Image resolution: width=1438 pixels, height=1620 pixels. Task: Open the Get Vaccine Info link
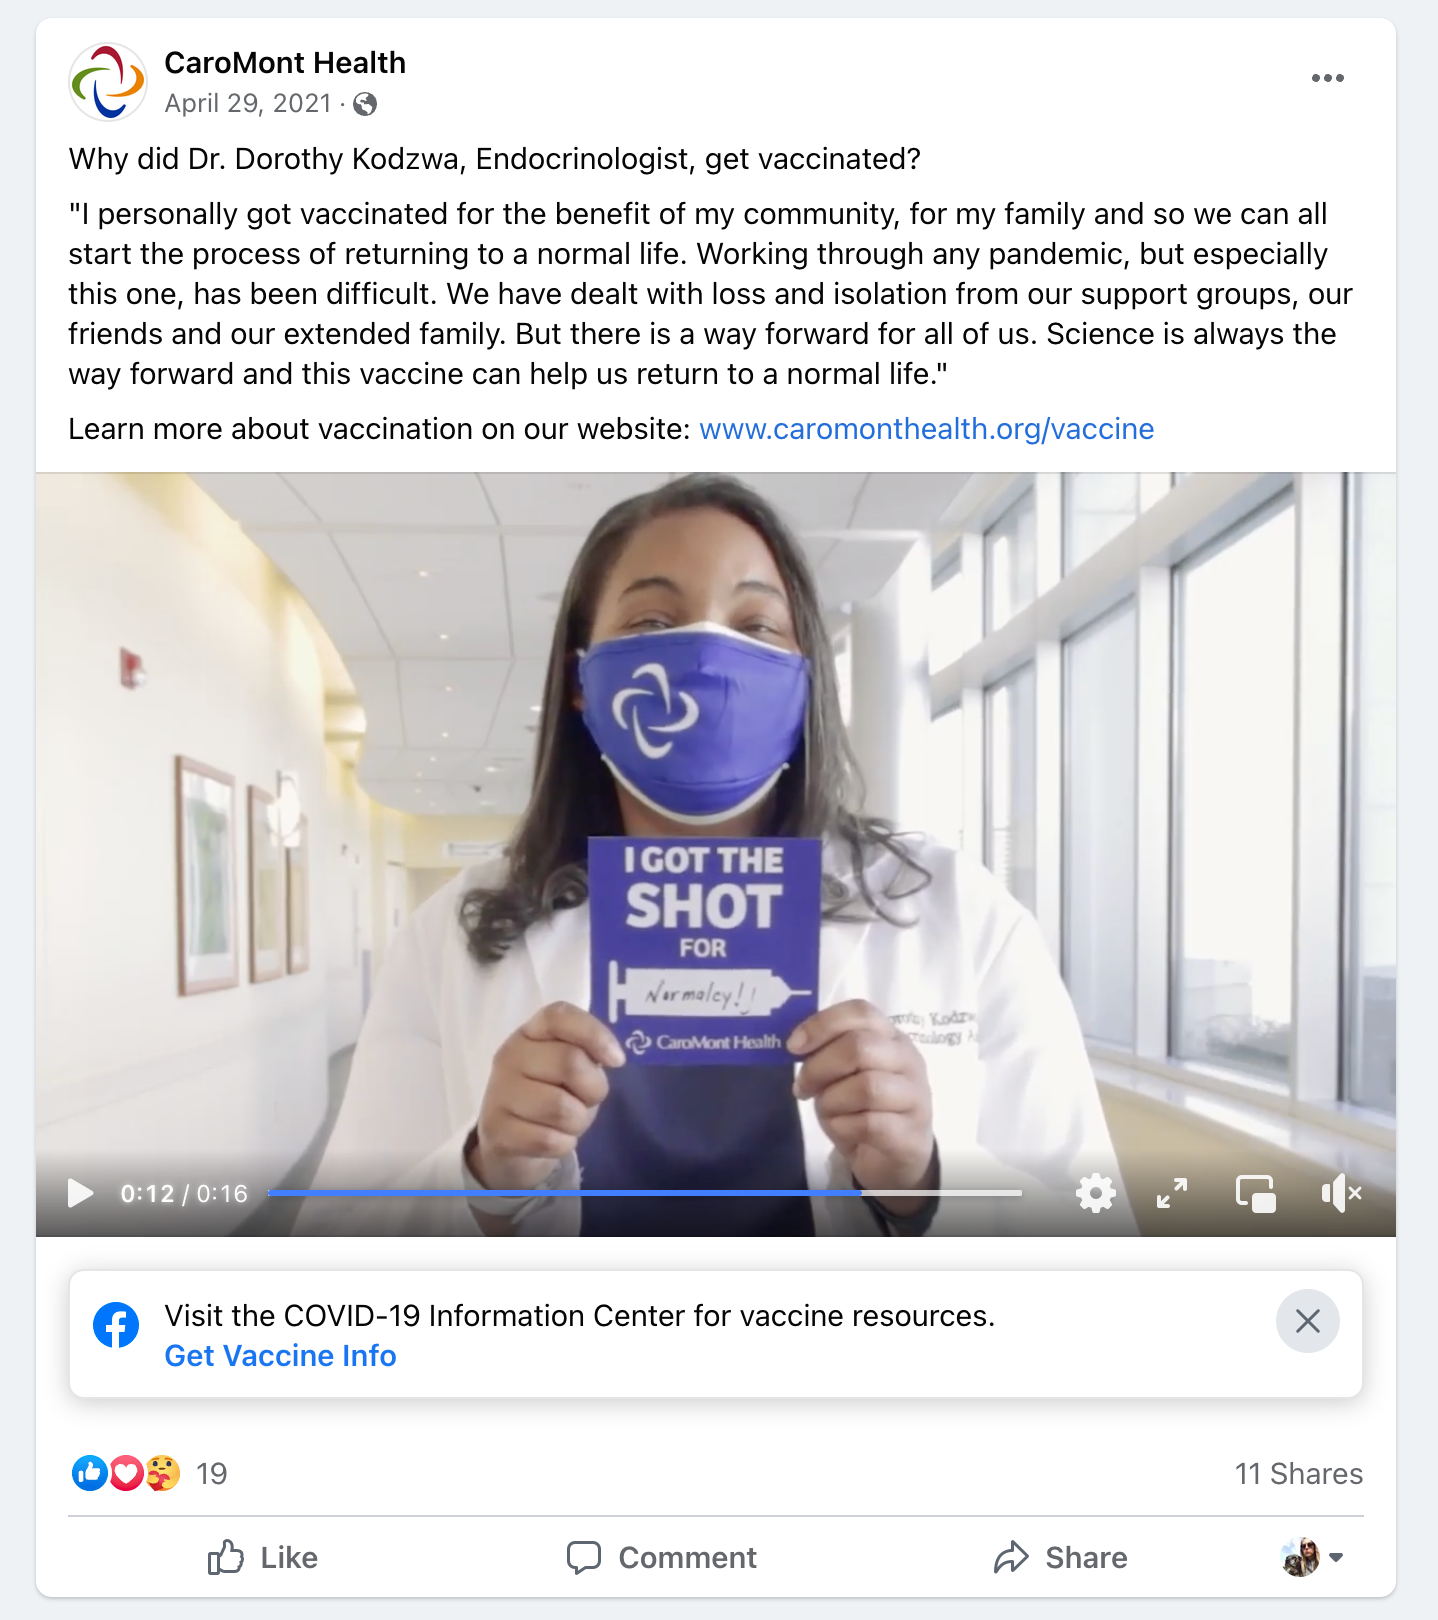tap(280, 1356)
